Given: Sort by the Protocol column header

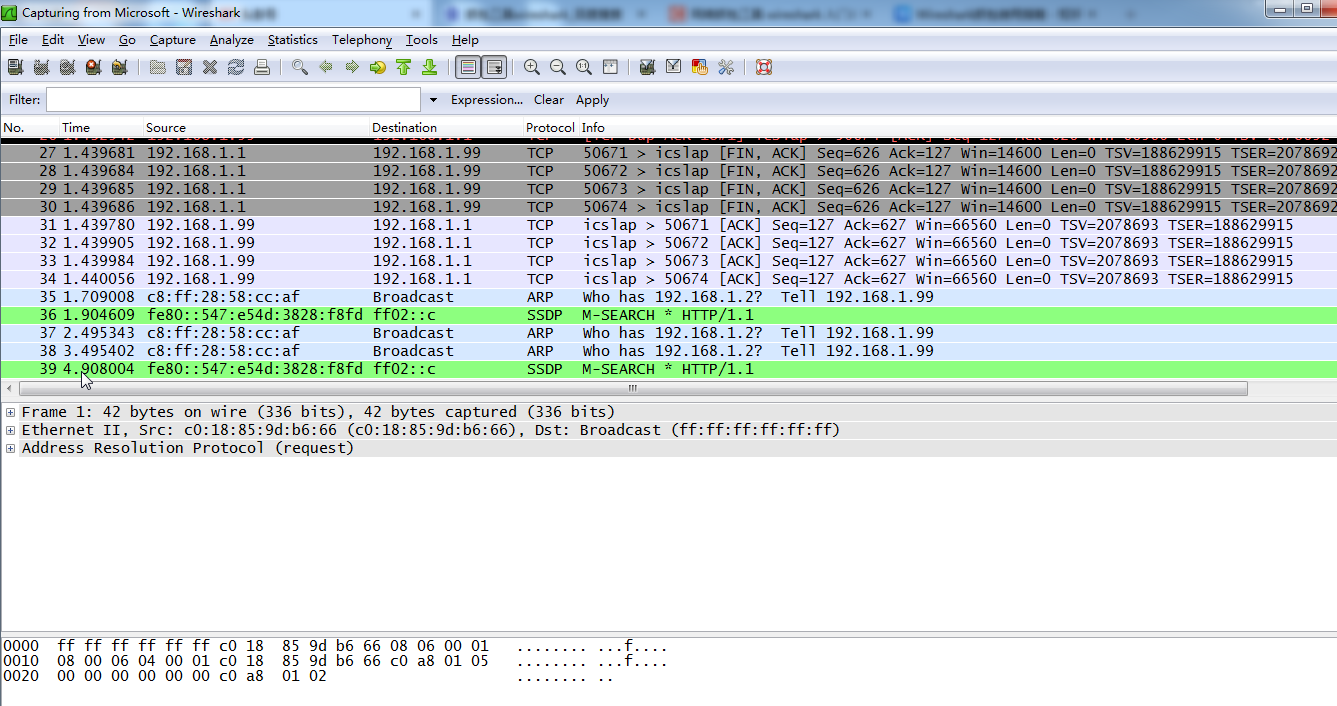Looking at the screenshot, I should coord(550,128).
